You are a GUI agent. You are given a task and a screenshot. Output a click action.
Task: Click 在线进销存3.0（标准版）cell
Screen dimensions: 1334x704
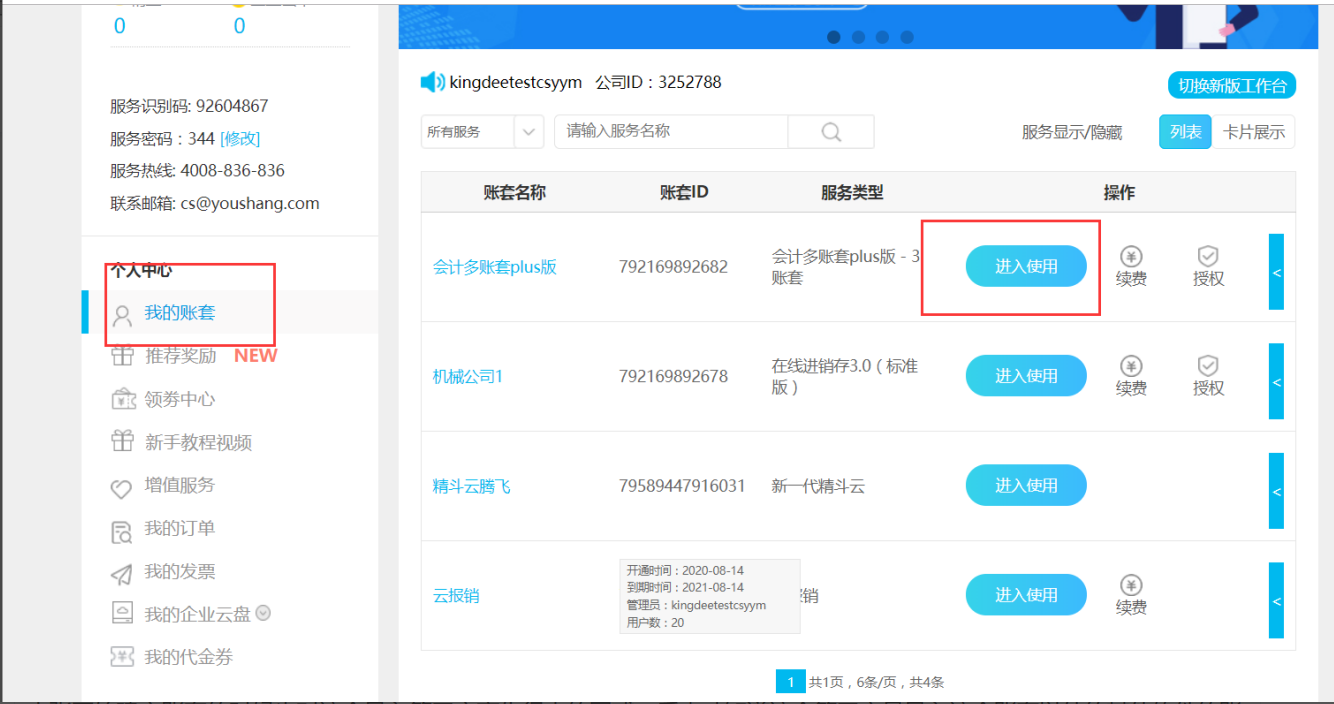[x=844, y=376]
